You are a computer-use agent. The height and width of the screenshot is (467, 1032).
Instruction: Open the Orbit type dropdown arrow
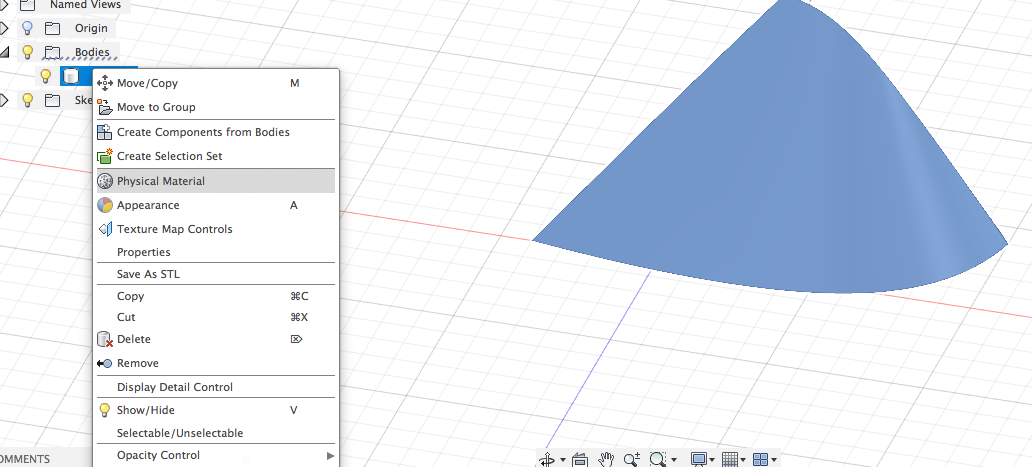pos(562,460)
